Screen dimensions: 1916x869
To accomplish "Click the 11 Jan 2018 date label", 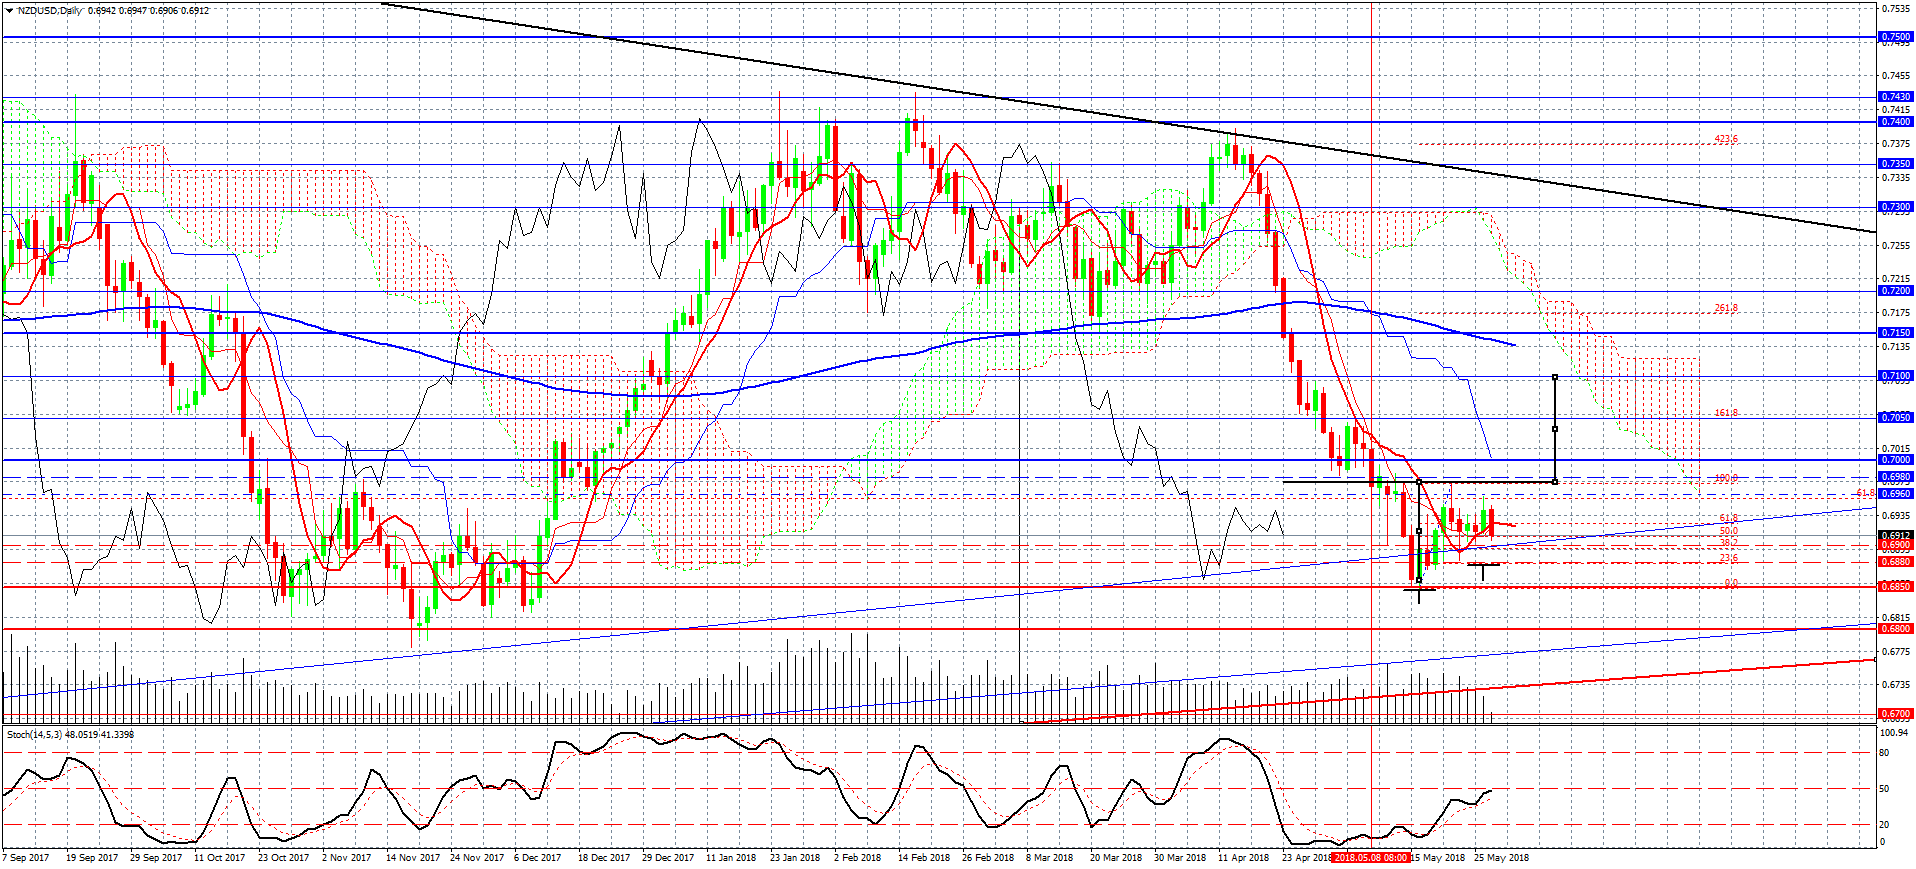I will click(731, 857).
